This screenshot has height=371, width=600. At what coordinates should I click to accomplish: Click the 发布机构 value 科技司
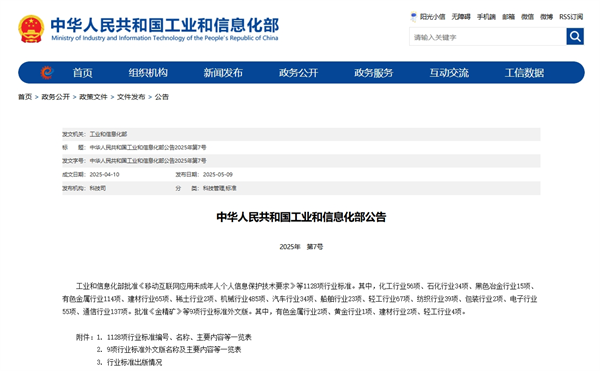[x=98, y=189]
